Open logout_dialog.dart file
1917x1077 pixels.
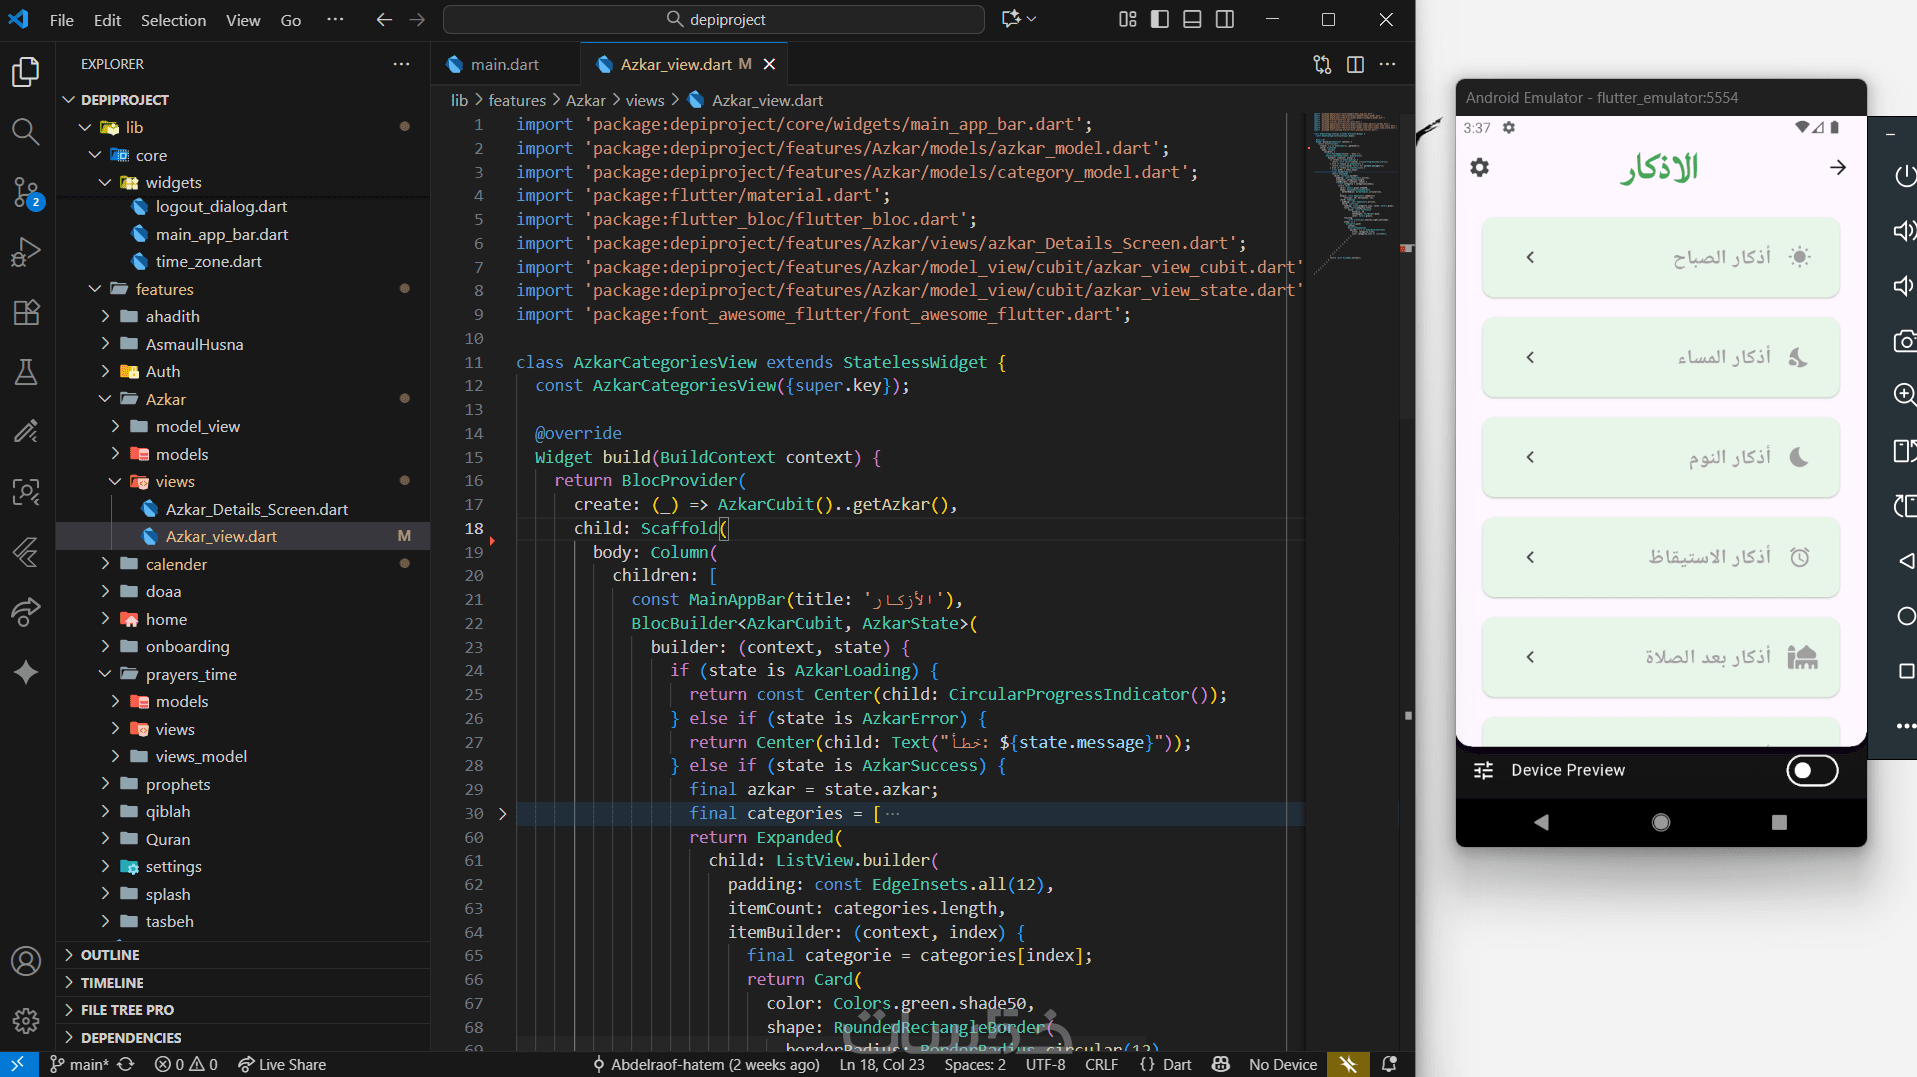click(221, 206)
